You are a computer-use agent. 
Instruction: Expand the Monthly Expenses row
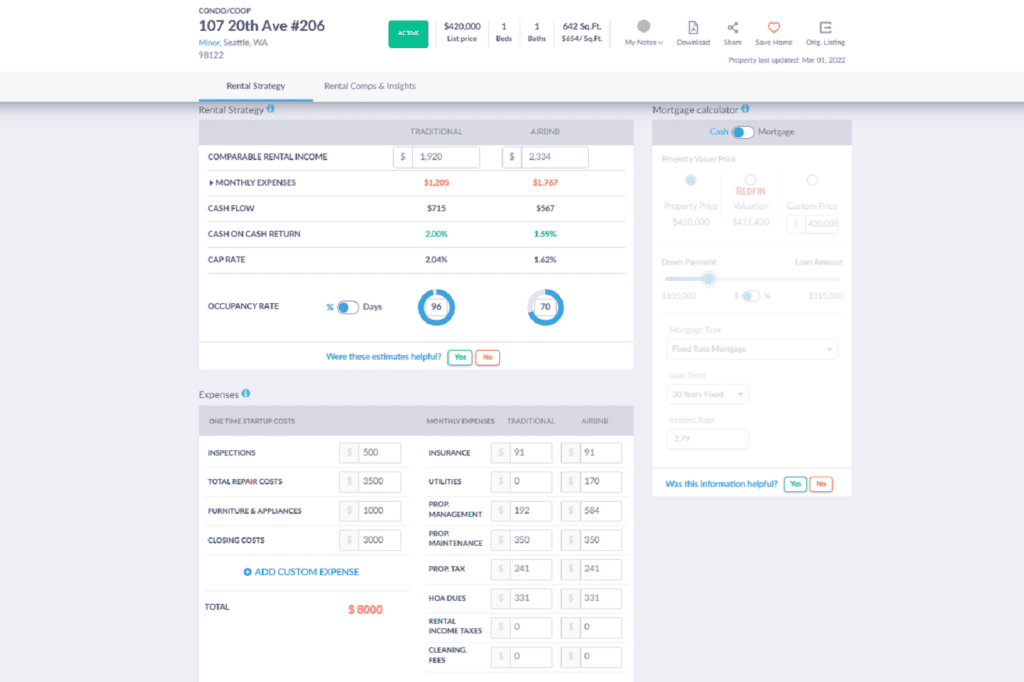212,182
